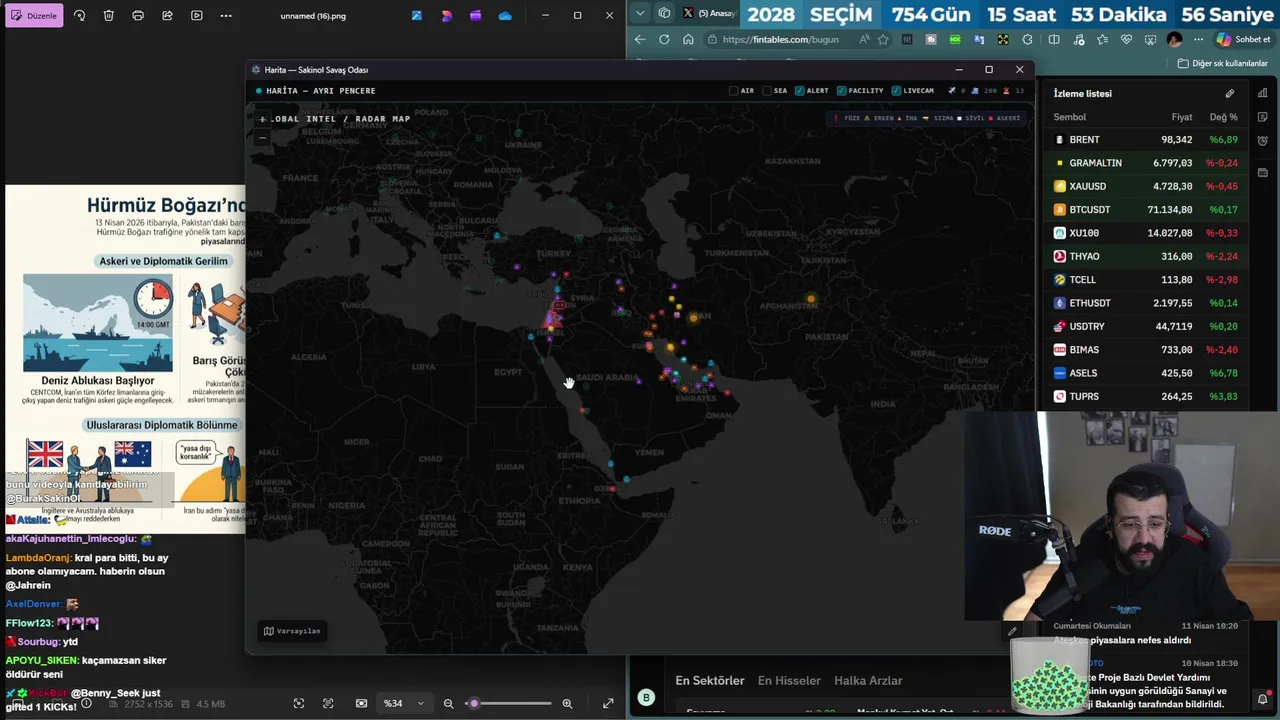
Task: Select the Halka Arzlar tab
Action: (868, 681)
